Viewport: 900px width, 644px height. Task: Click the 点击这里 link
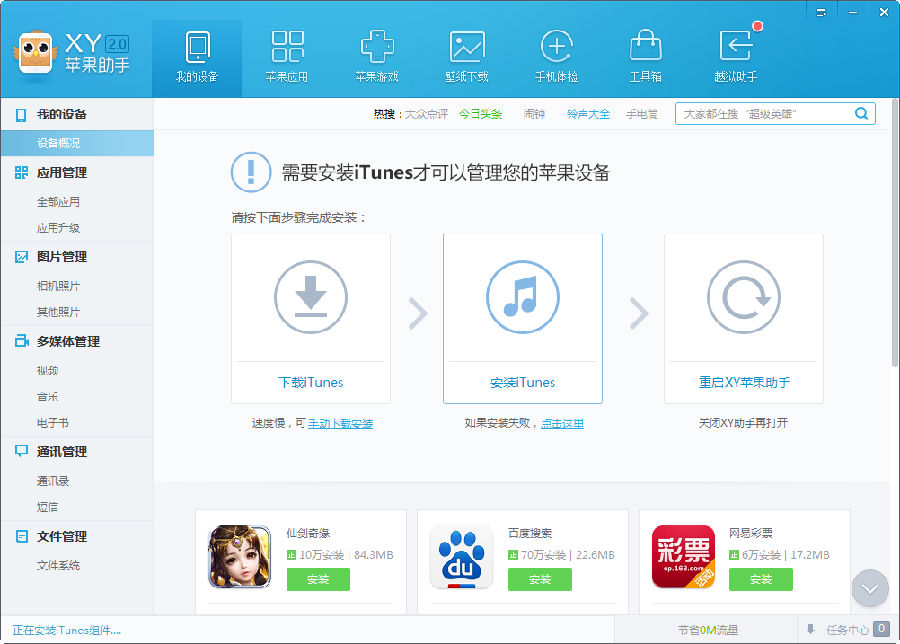(x=562, y=424)
